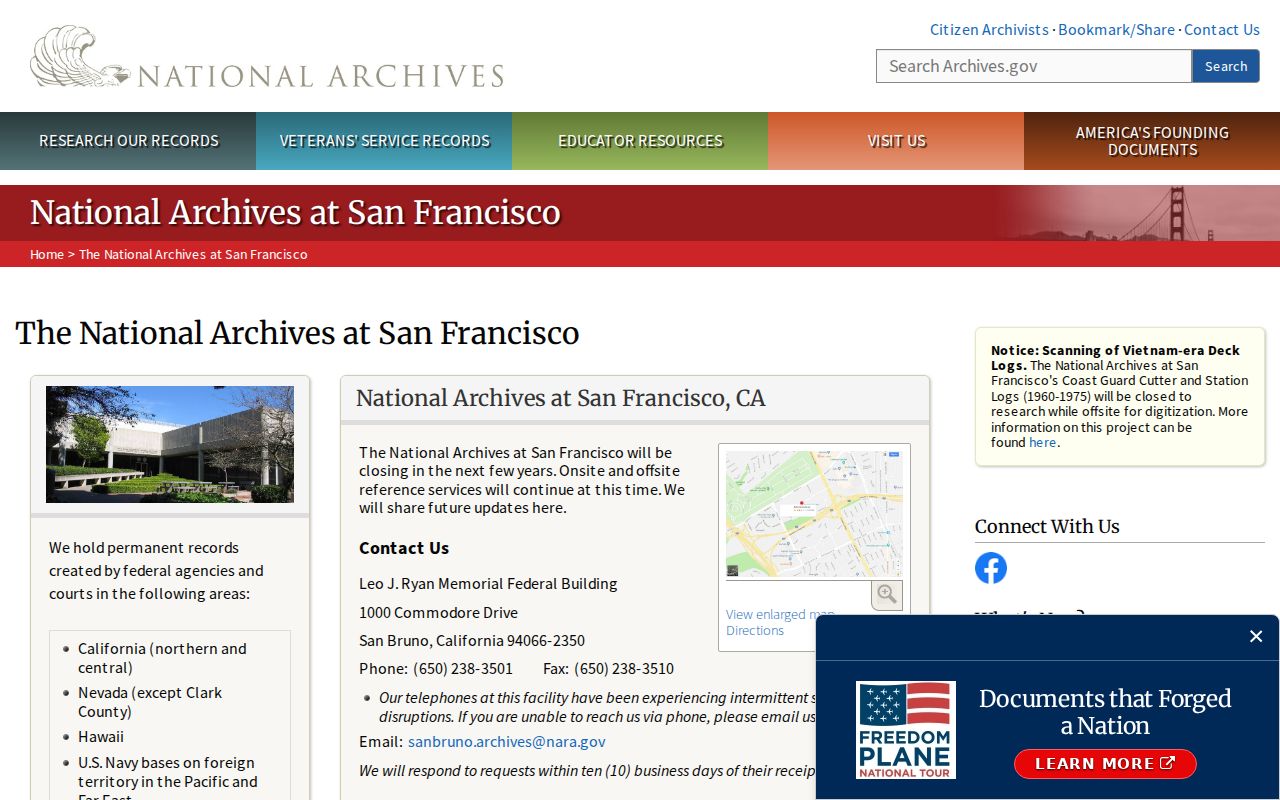Click the Search button
Screen dimensions: 1280x800
coord(1226,66)
